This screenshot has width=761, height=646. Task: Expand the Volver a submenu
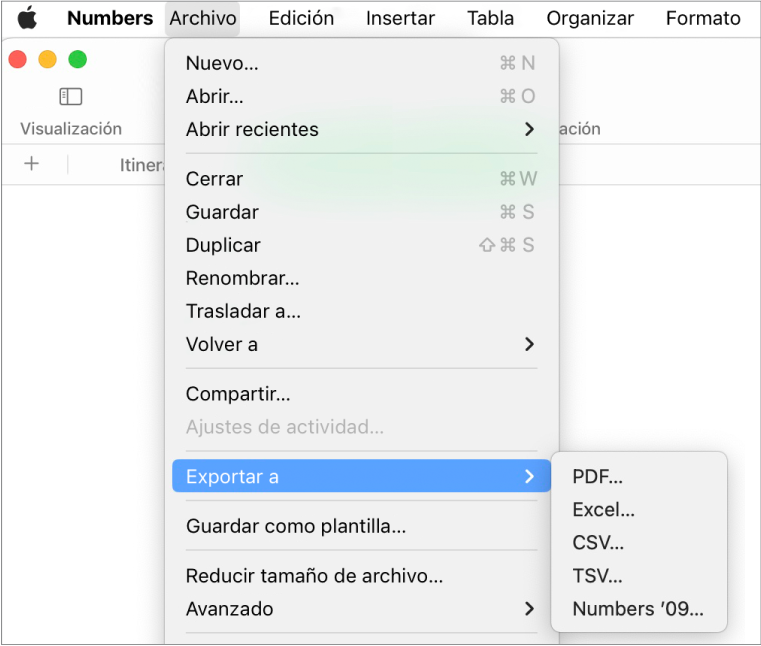pyautogui.click(x=362, y=344)
